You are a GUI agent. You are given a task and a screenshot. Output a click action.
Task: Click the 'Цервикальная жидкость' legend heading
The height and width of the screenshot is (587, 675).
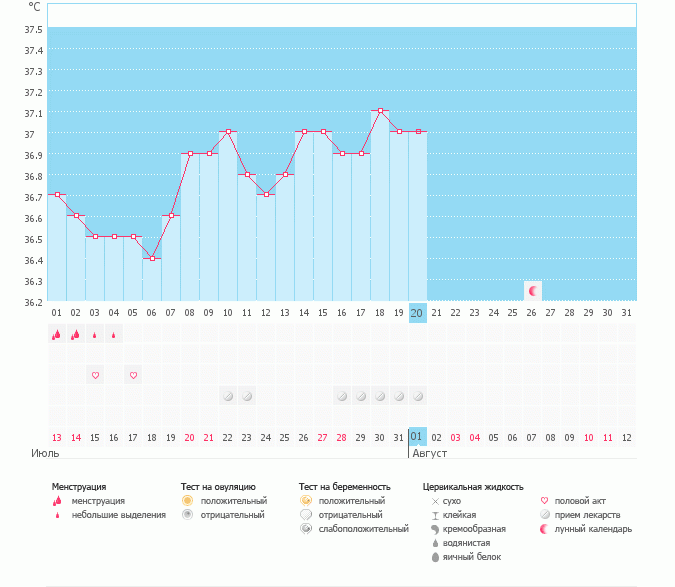pos(473,487)
